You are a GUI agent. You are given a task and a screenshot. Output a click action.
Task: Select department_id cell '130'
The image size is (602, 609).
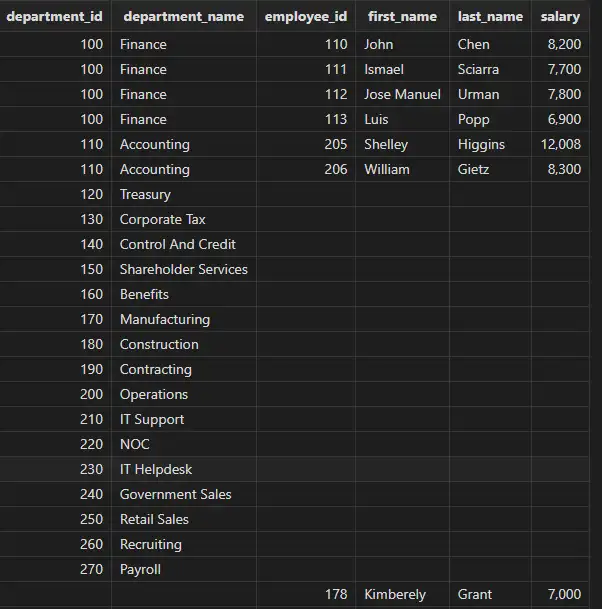click(55, 219)
